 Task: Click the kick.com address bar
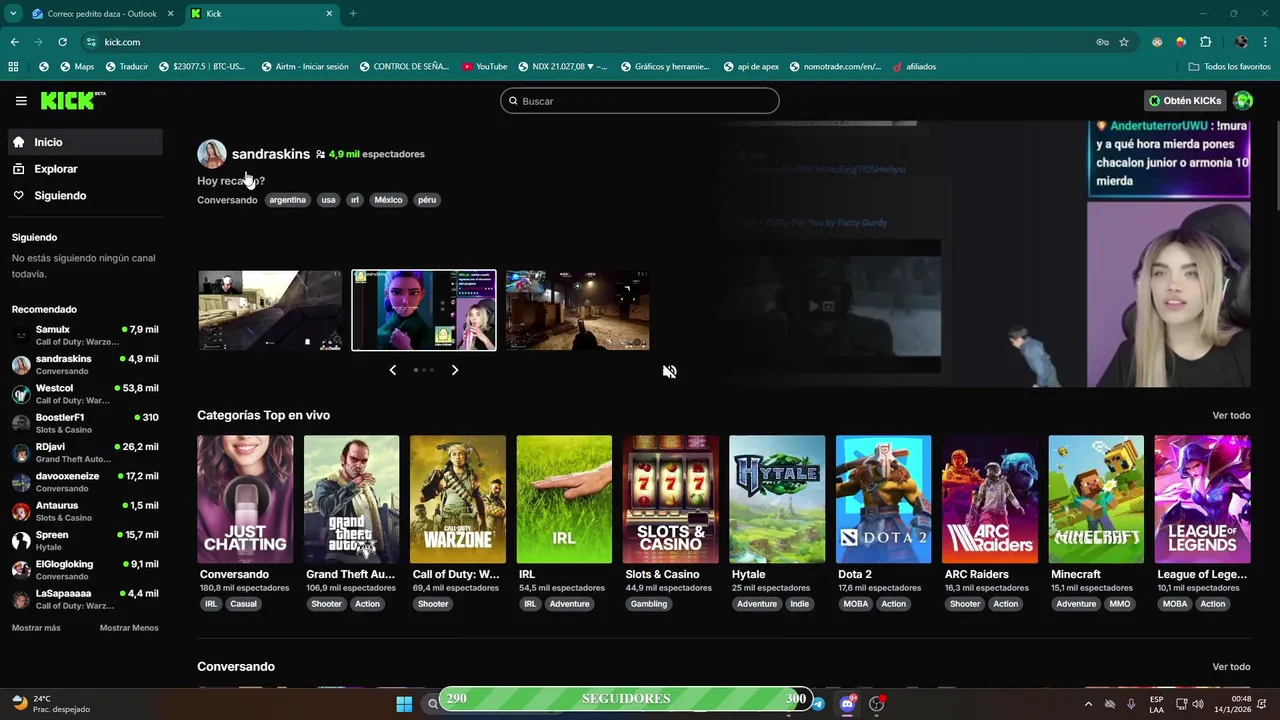[x=590, y=42]
